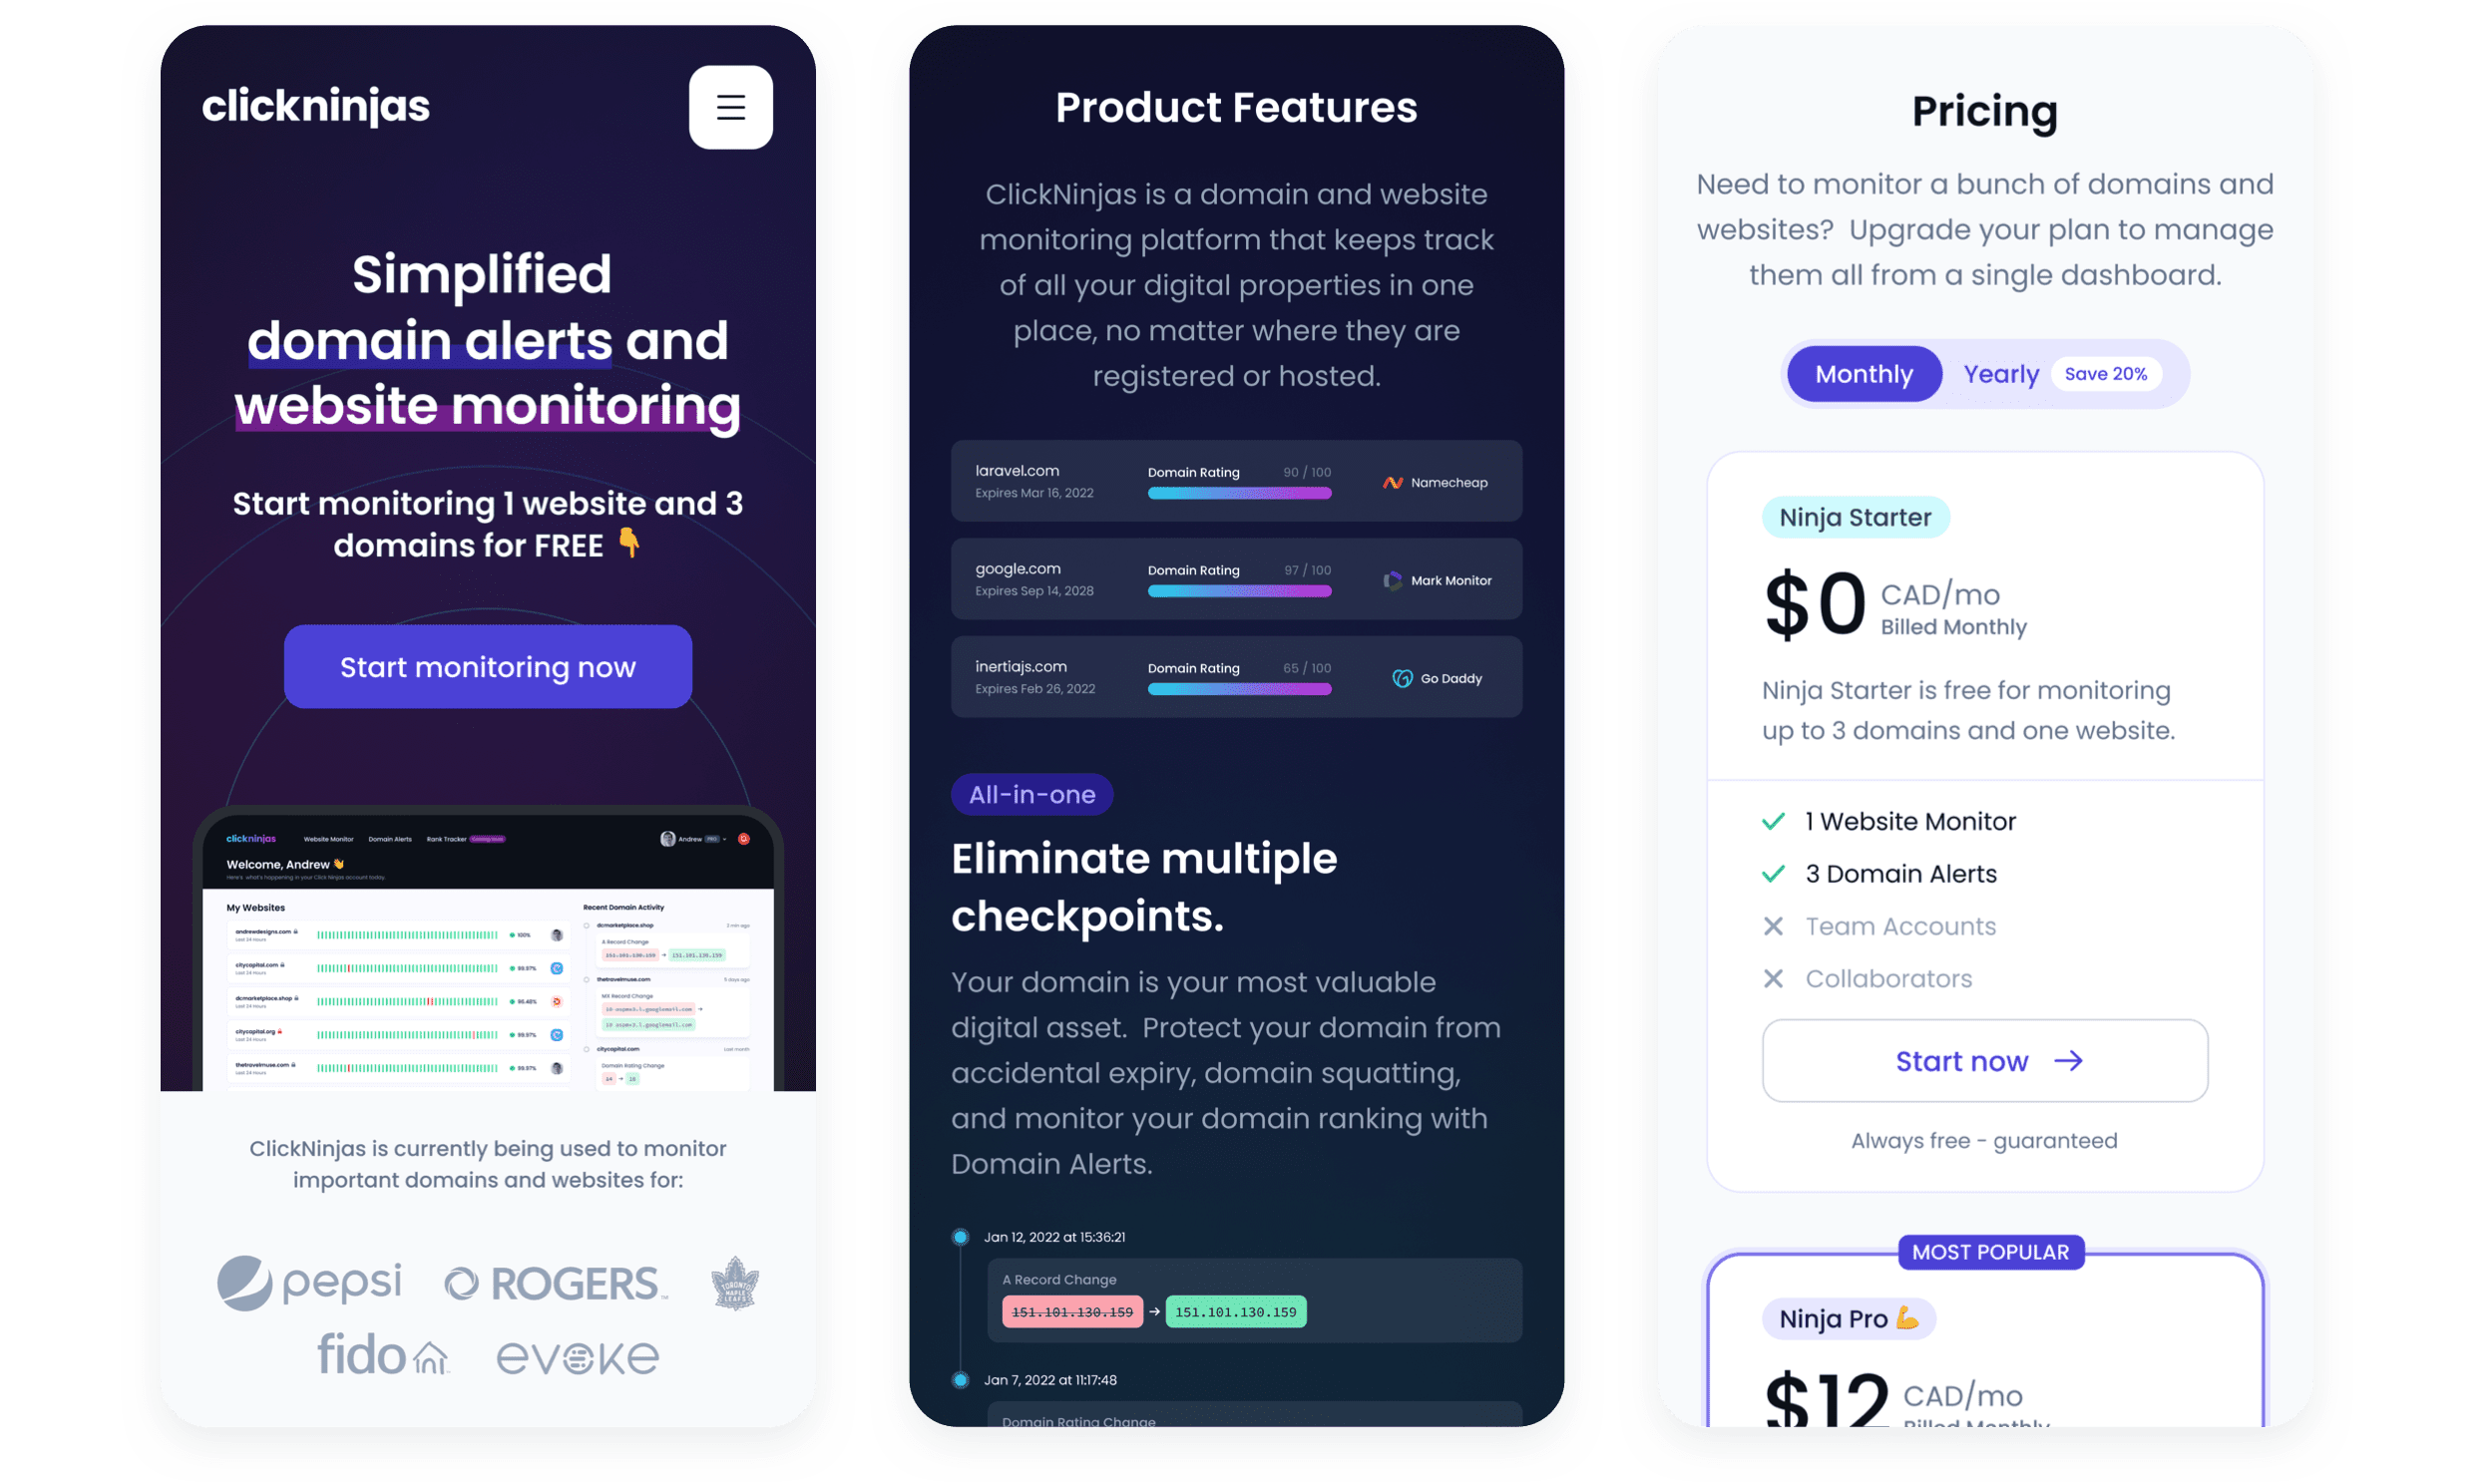2476x1484 pixels.
Task: Select the Monthly billing toggle
Action: [x=1864, y=373]
